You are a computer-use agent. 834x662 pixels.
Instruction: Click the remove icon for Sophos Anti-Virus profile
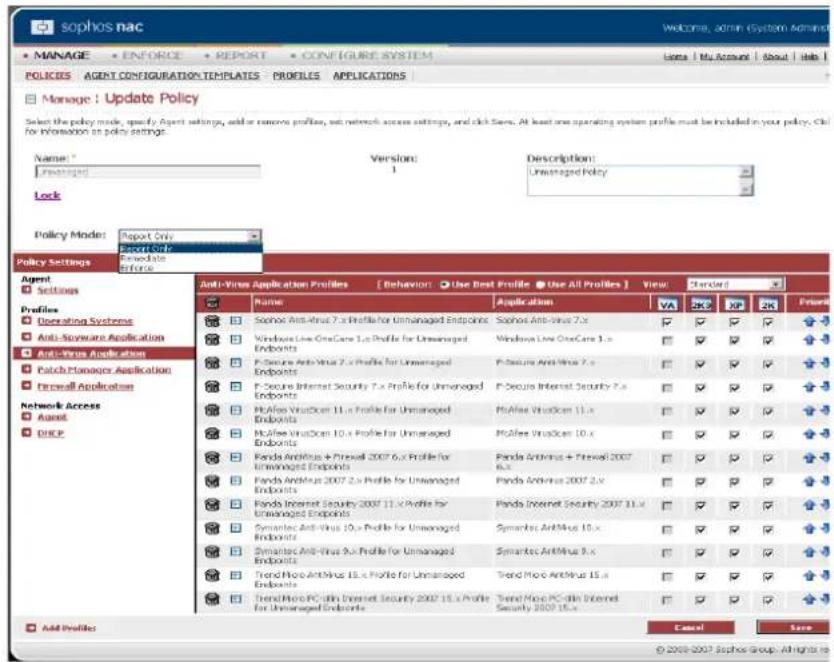click(212, 321)
